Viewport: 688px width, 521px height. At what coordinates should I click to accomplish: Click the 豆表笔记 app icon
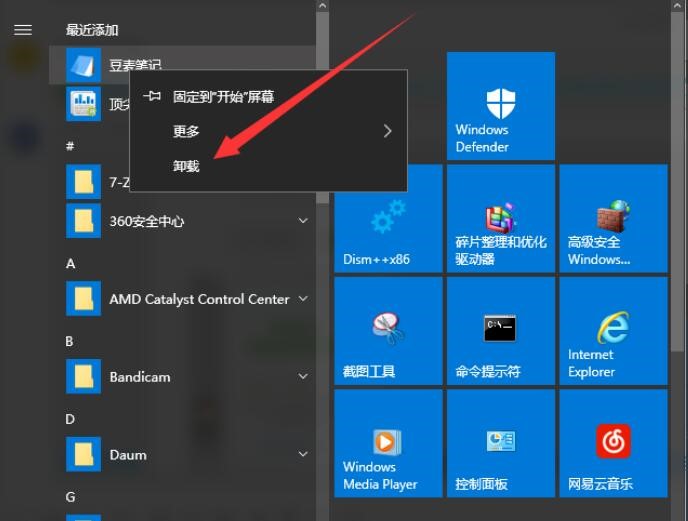click(x=83, y=65)
